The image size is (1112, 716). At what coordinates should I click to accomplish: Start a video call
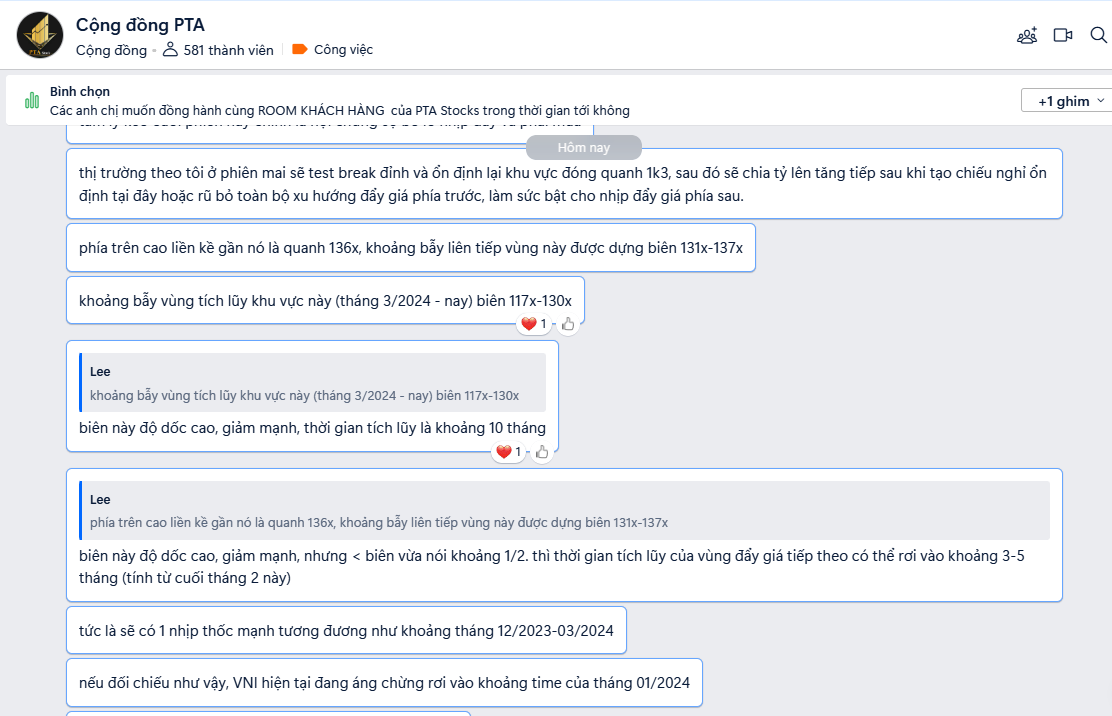coord(1062,35)
